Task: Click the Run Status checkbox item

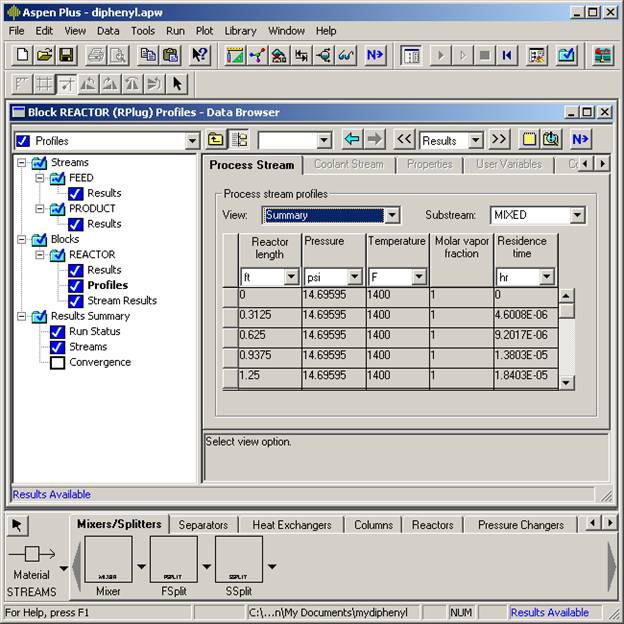Action: pyautogui.click(x=57, y=332)
